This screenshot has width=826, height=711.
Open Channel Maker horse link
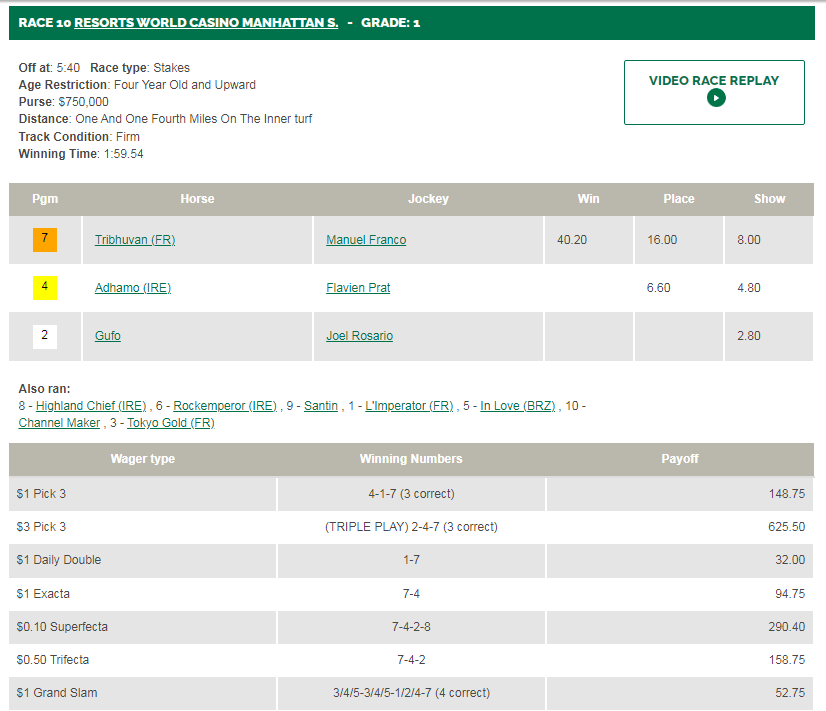[59, 423]
